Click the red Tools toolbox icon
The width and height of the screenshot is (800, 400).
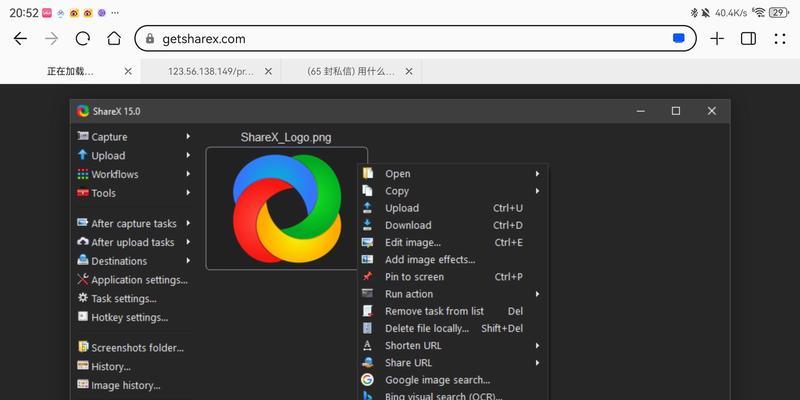pyautogui.click(x=83, y=193)
